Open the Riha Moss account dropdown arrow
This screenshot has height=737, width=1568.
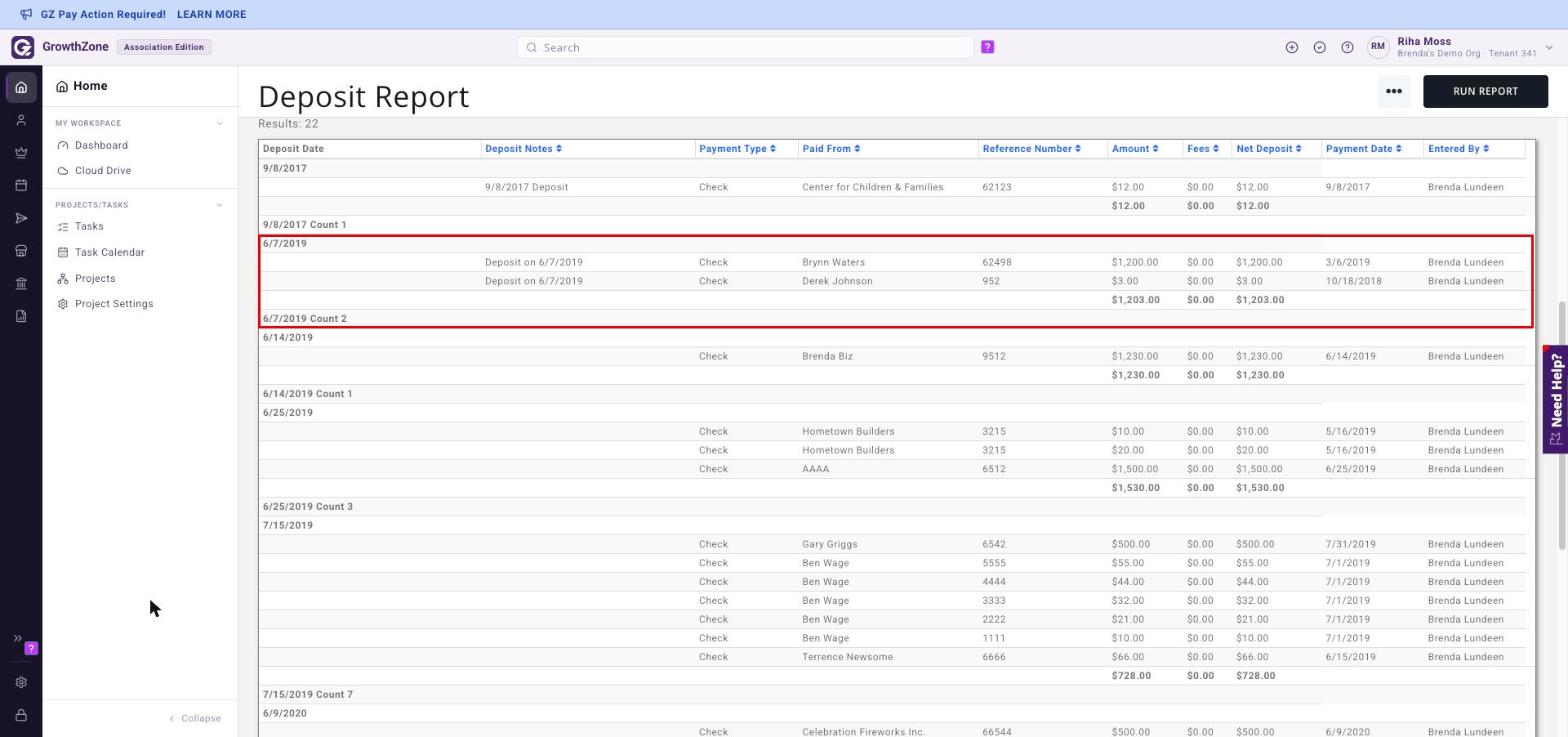point(1549,47)
